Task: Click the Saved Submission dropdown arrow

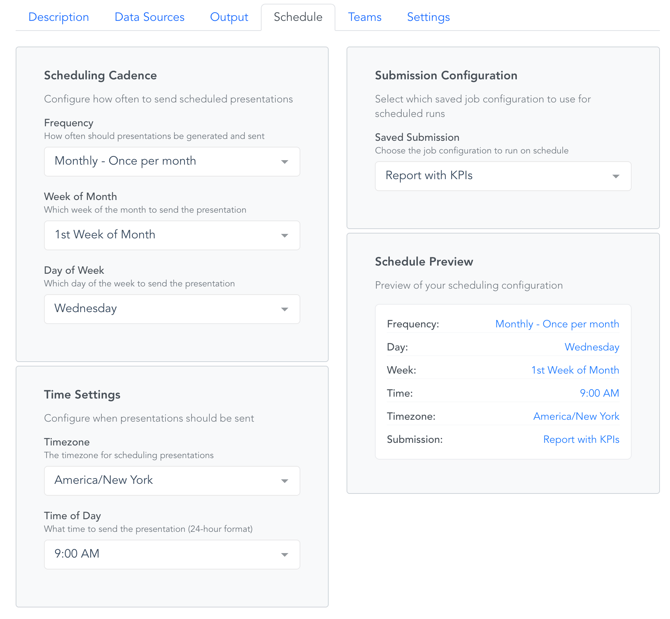Action: pyautogui.click(x=616, y=177)
